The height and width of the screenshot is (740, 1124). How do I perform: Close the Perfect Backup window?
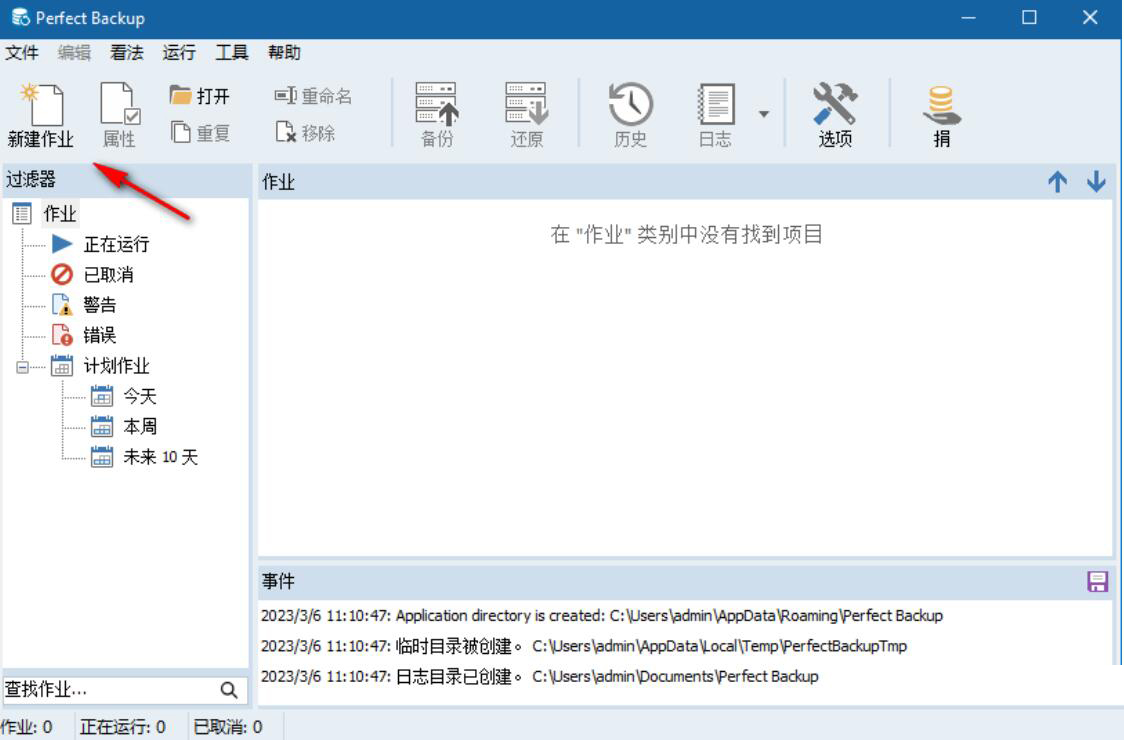pos(1090,18)
